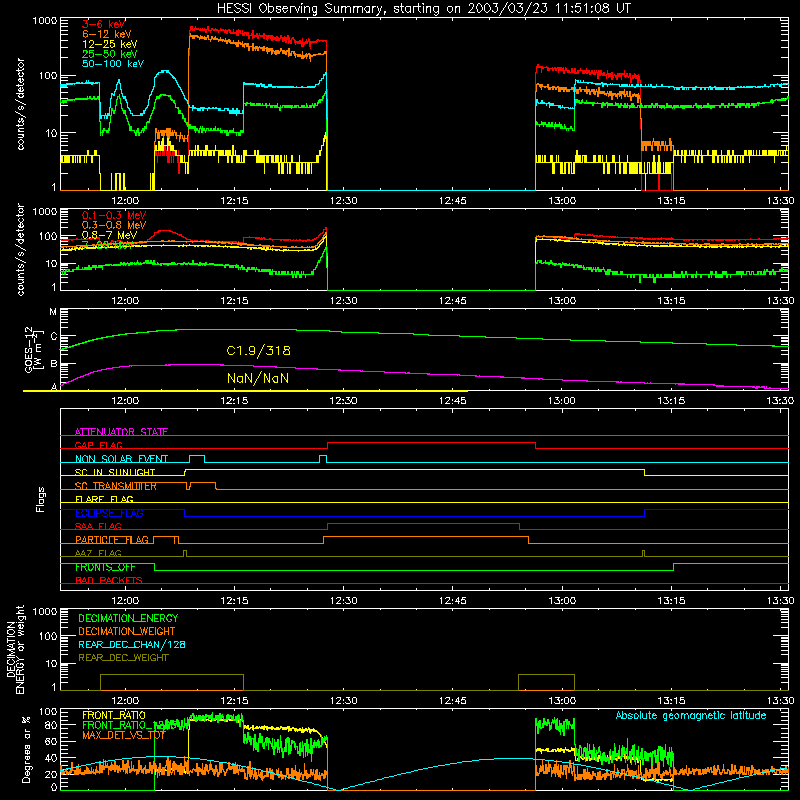The image size is (800, 800).
Task: Click the 1000 tick of top plot
Action: (44, 21)
